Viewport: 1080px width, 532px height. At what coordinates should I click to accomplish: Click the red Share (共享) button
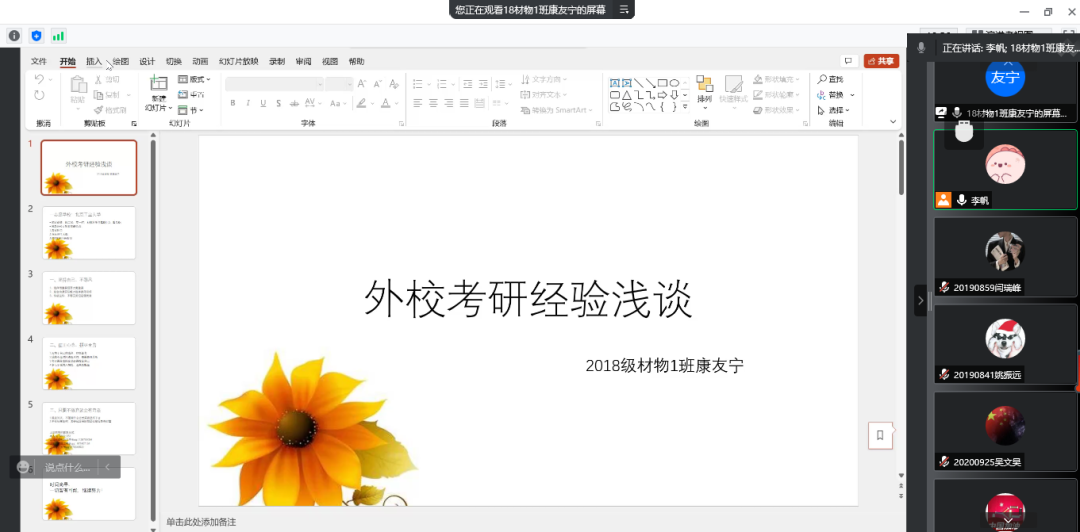tap(881, 61)
